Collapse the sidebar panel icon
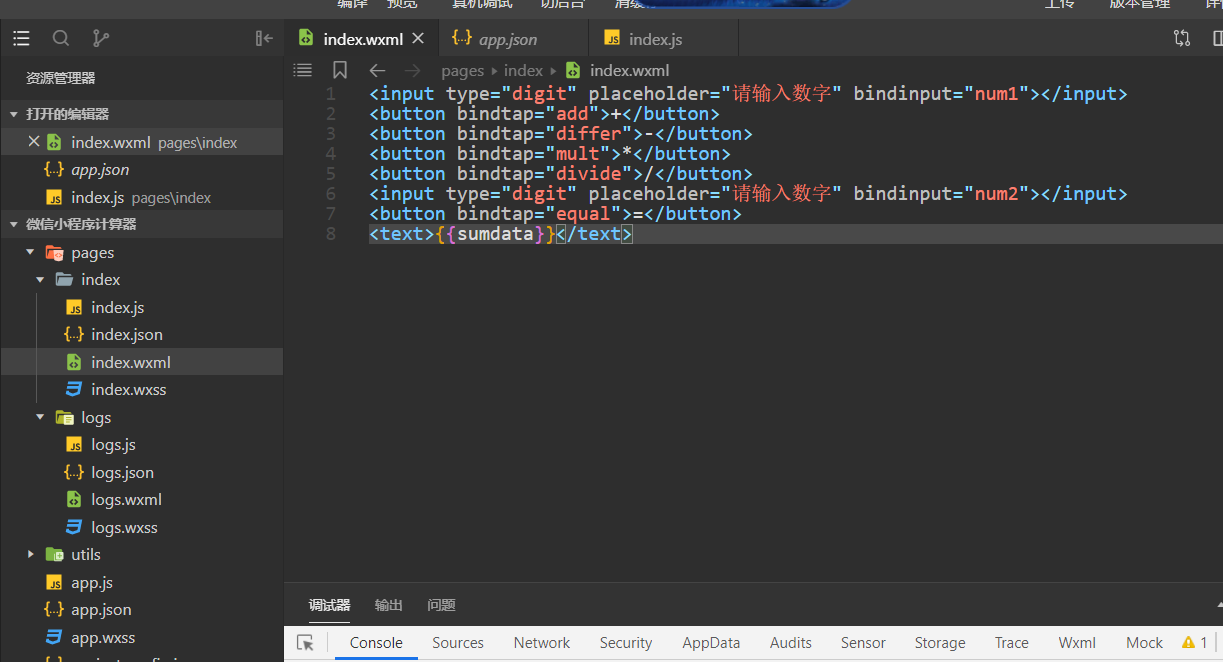1223x662 pixels. 264,39
